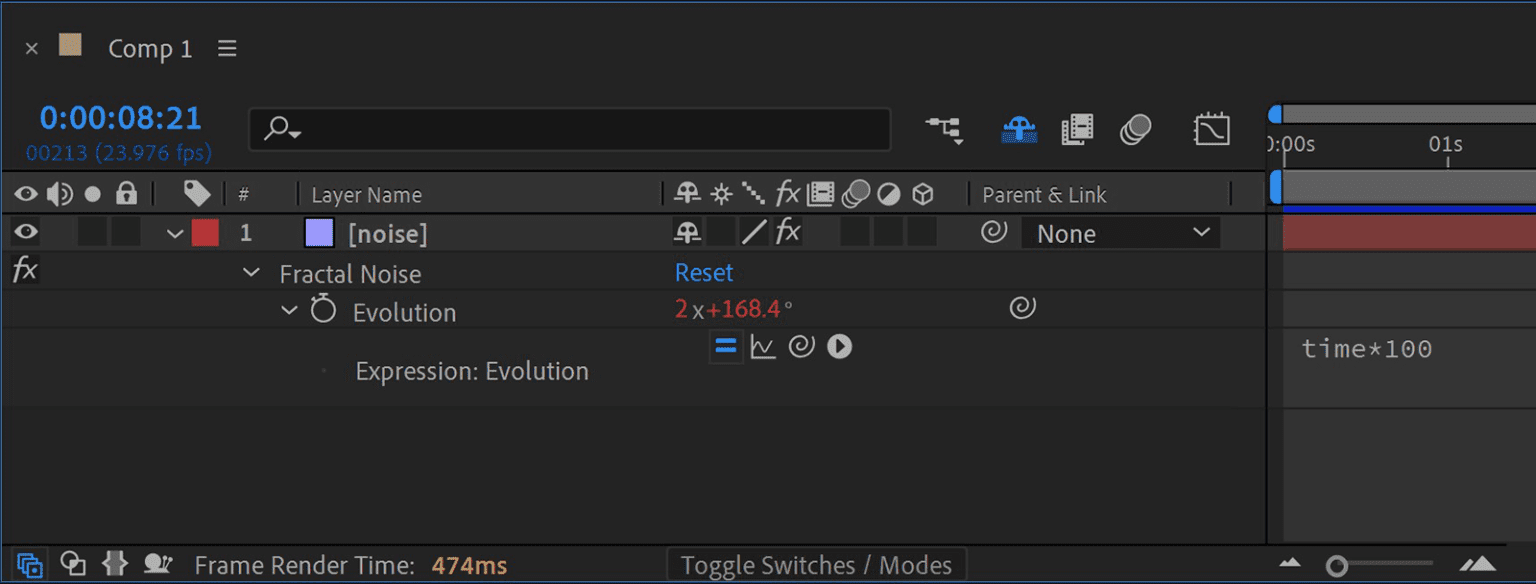Click the red label swatch of noise layer
The height and width of the screenshot is (584, 1536).
point(205,232)
